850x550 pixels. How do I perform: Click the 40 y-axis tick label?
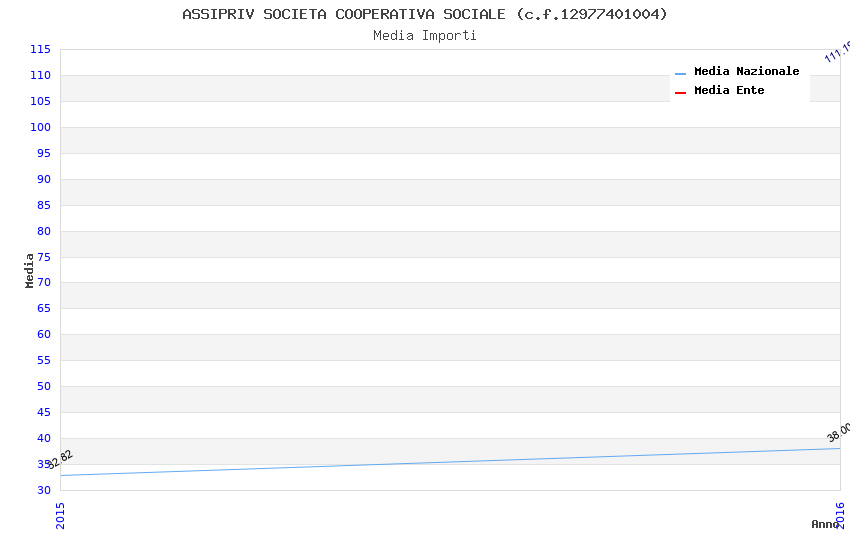point(43,438)
